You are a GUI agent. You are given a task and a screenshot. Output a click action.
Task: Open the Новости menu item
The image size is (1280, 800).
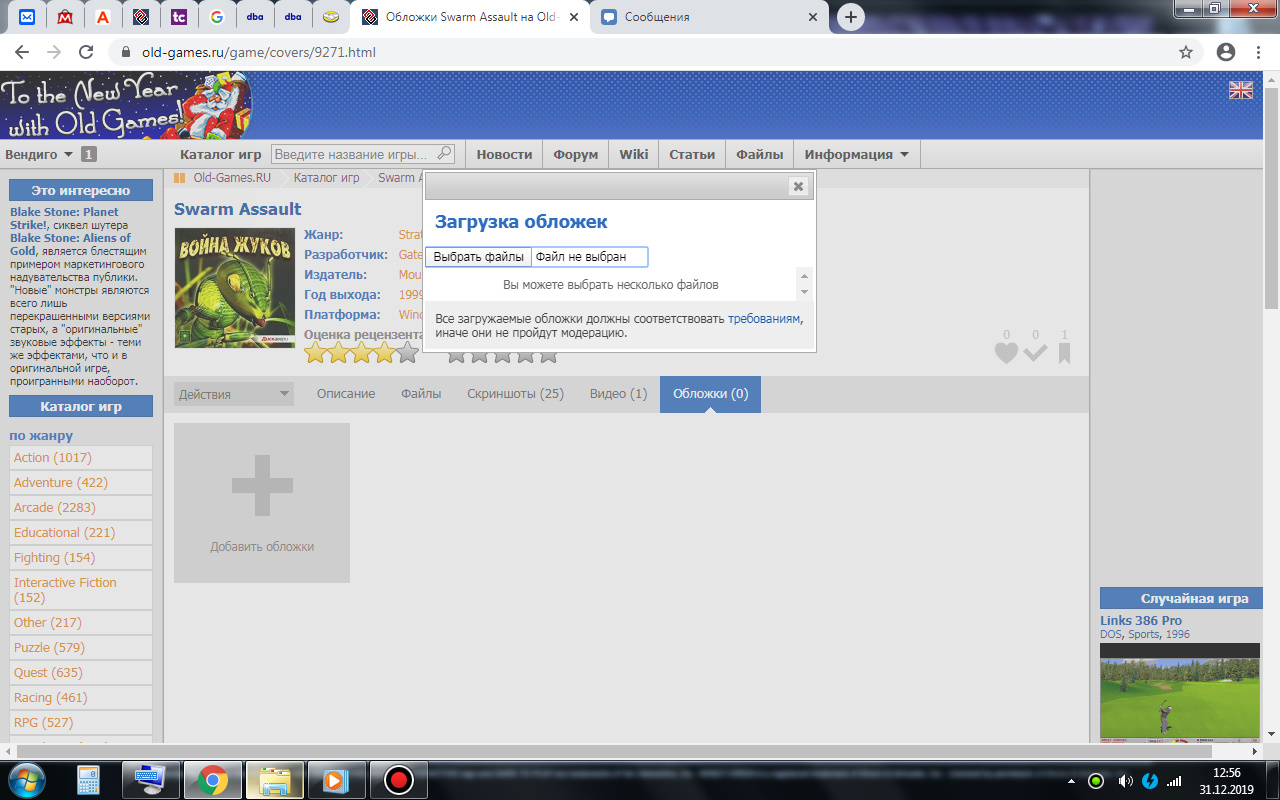point(504,154)
